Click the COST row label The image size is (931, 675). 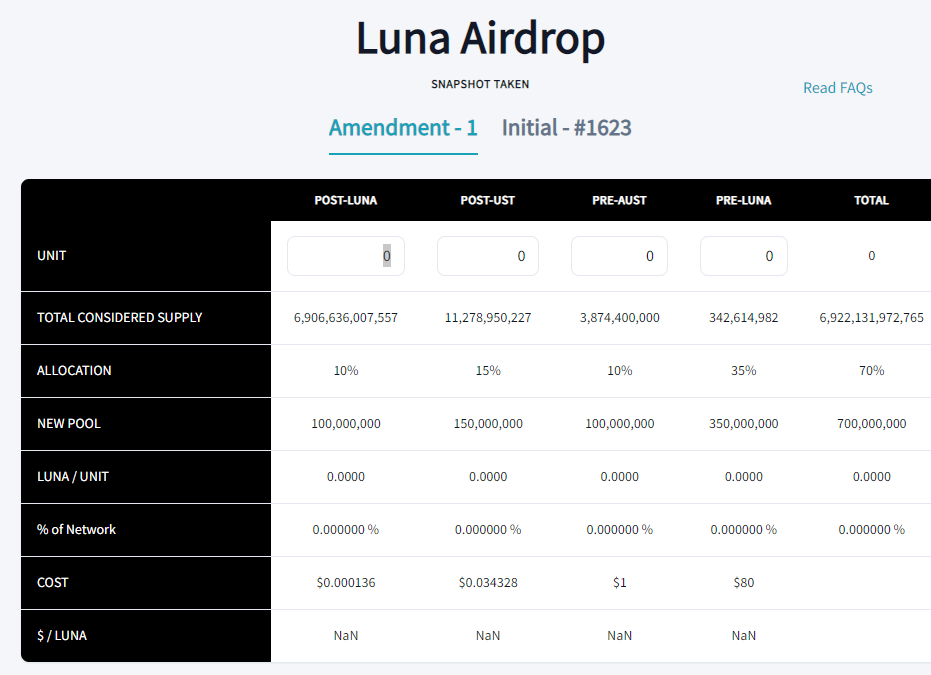53,582
